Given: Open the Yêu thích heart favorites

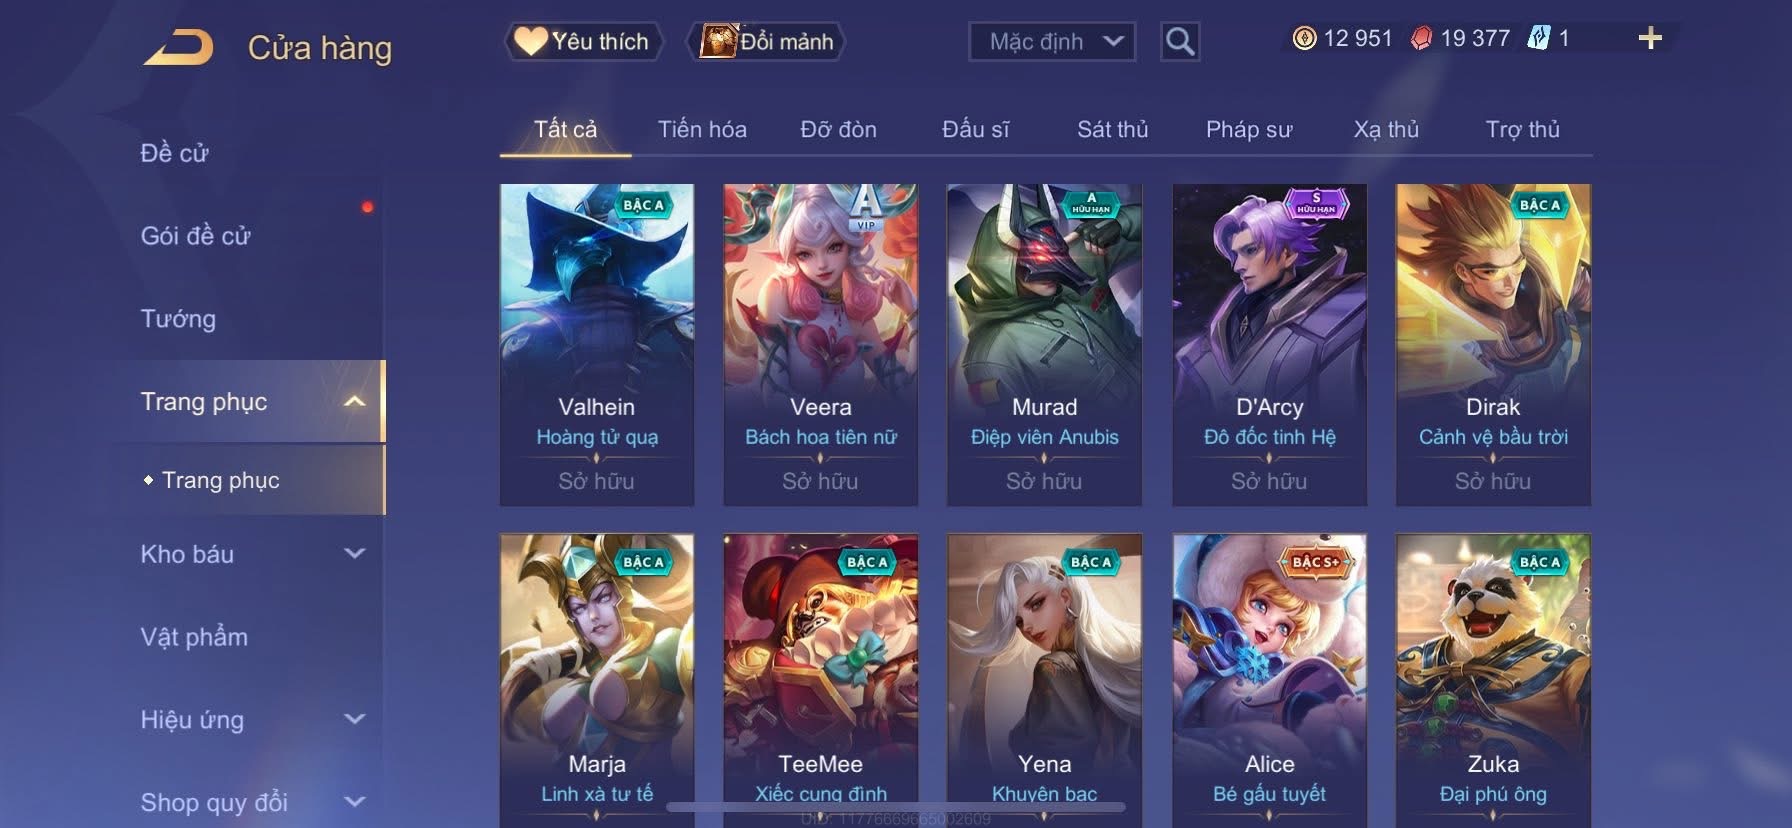Looking at the screenshot, I should click(582, 42).
